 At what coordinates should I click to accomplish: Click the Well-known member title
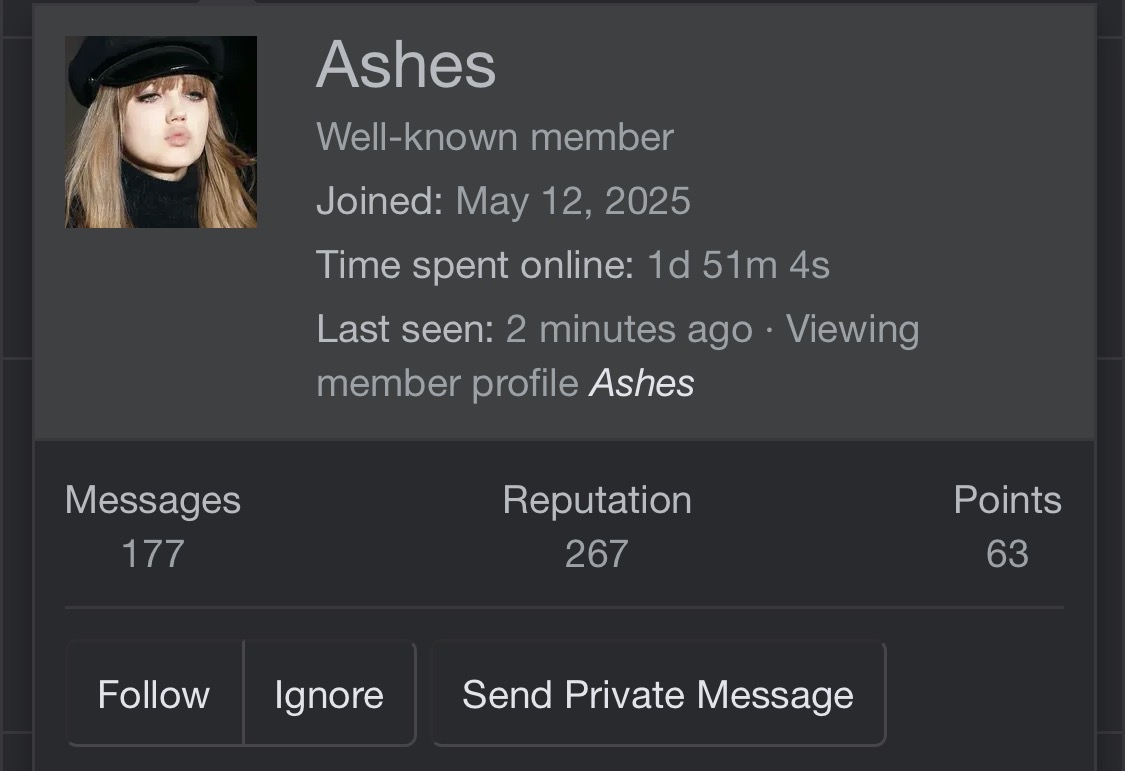[x=495, y=137]
